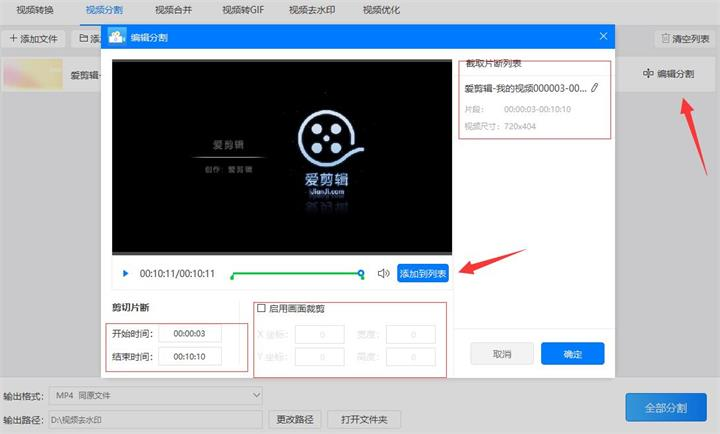This screenshot has width=720, height=434.
Task: Click 添加文件 in main window
Action: [x=34, y=39]
